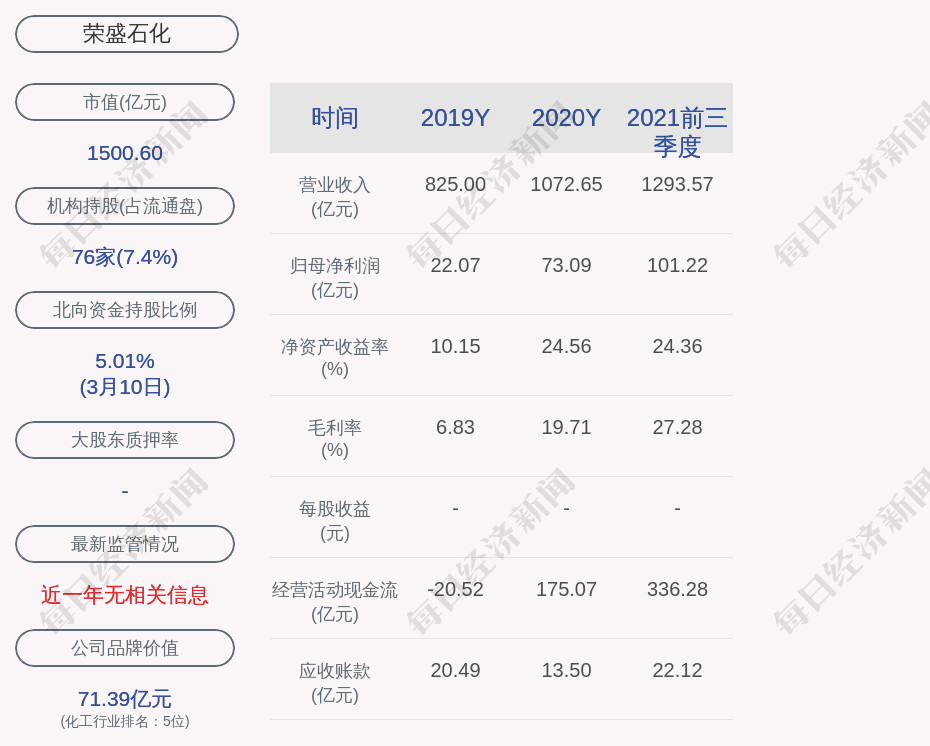Viewport: 930px width, 746px height.
Task: Open the 北向资金持股比例 label
Action: tap(125, 310)
